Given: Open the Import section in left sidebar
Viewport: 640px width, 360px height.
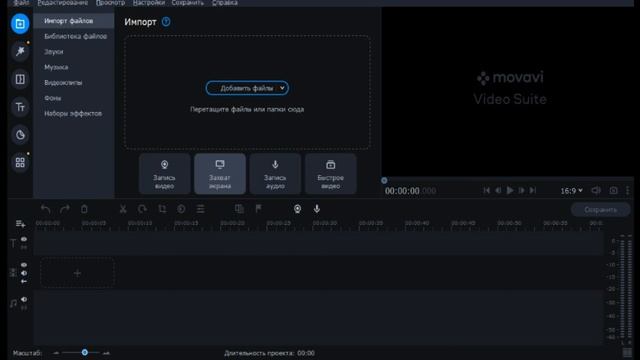Looking at the screenshot, I should point(20,24).
